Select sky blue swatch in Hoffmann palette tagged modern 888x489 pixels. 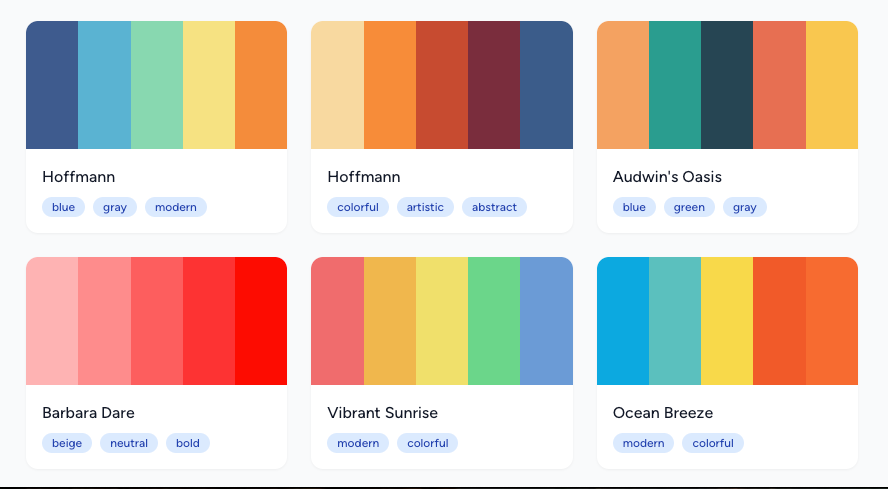tap(104, 85)
